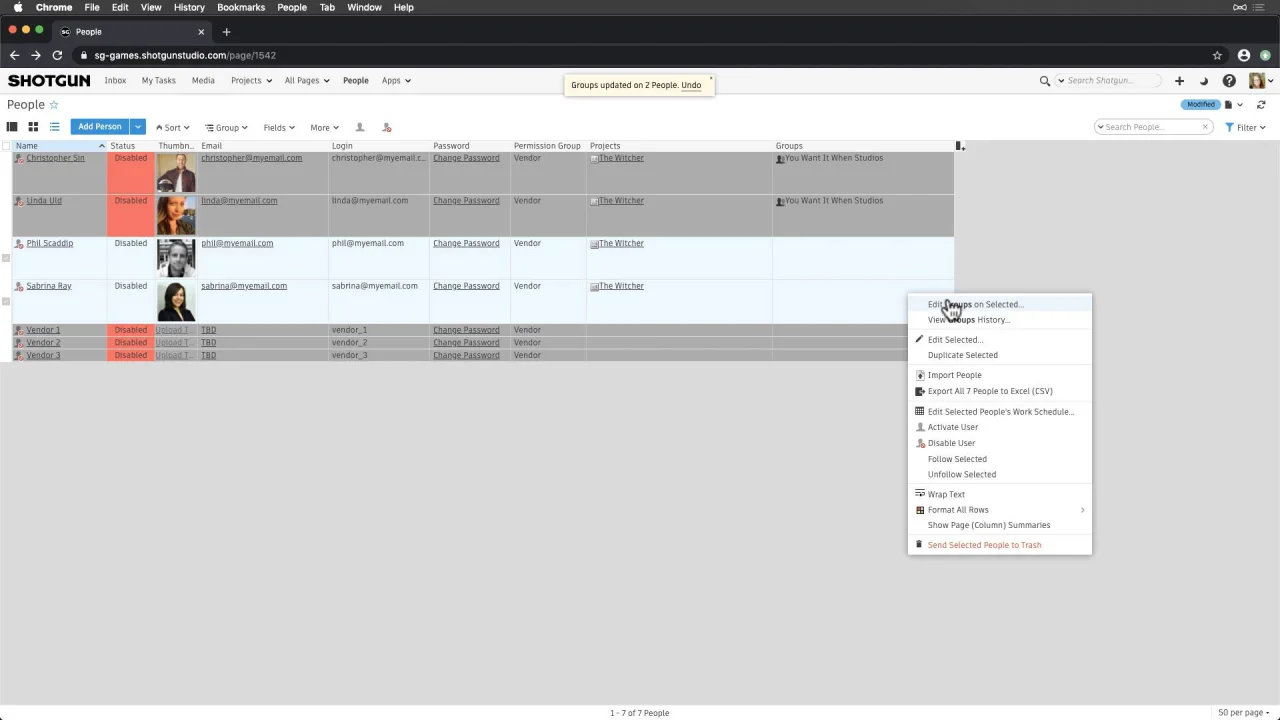Refresh the page with the reload arrows icon
1280x720 pixels.
click(1261, 105)
